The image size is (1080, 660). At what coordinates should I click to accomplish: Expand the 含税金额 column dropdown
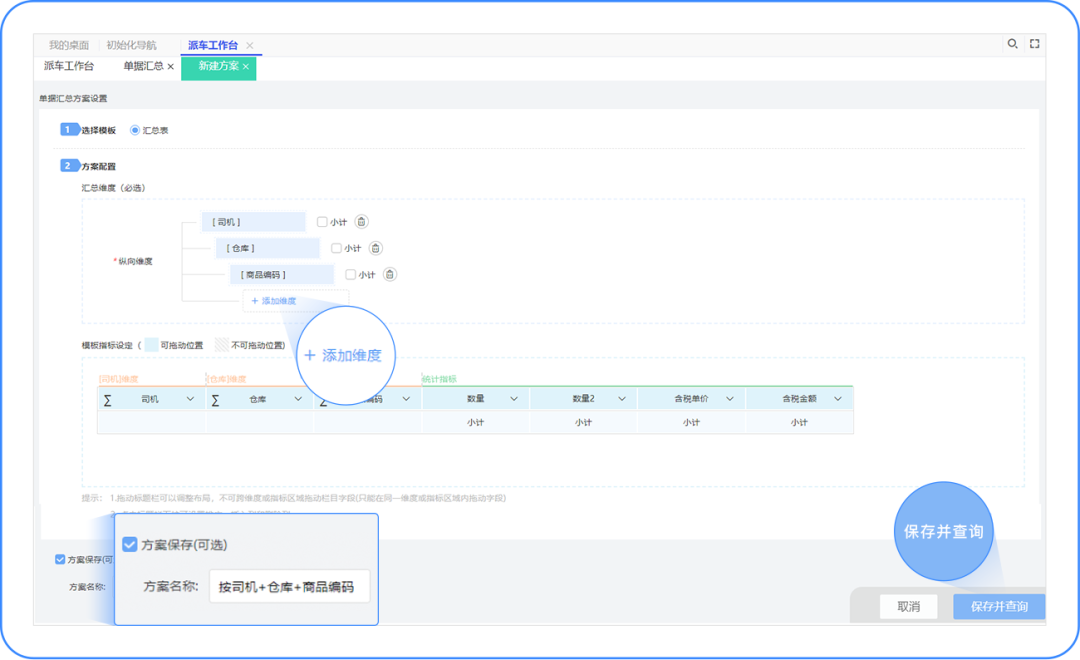coord(838,399)
